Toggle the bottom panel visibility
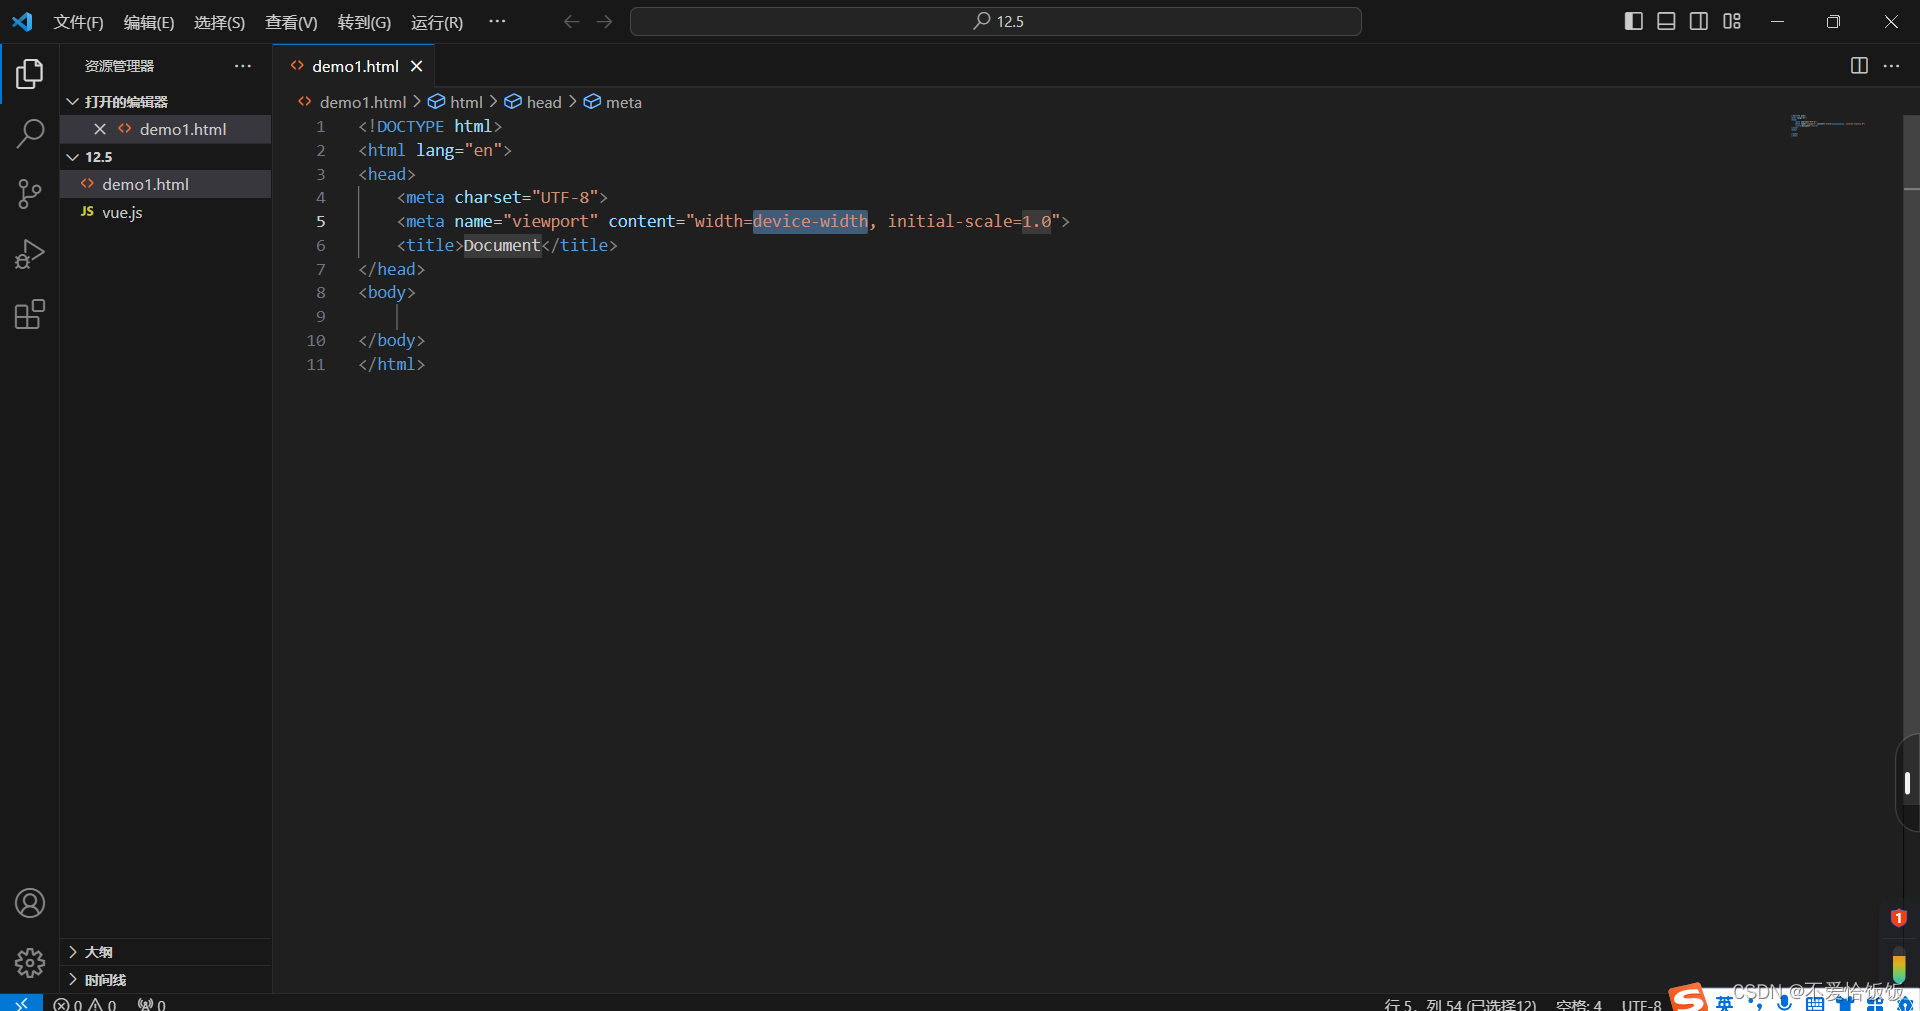1920x1011 pixels. coord(1666,21)
